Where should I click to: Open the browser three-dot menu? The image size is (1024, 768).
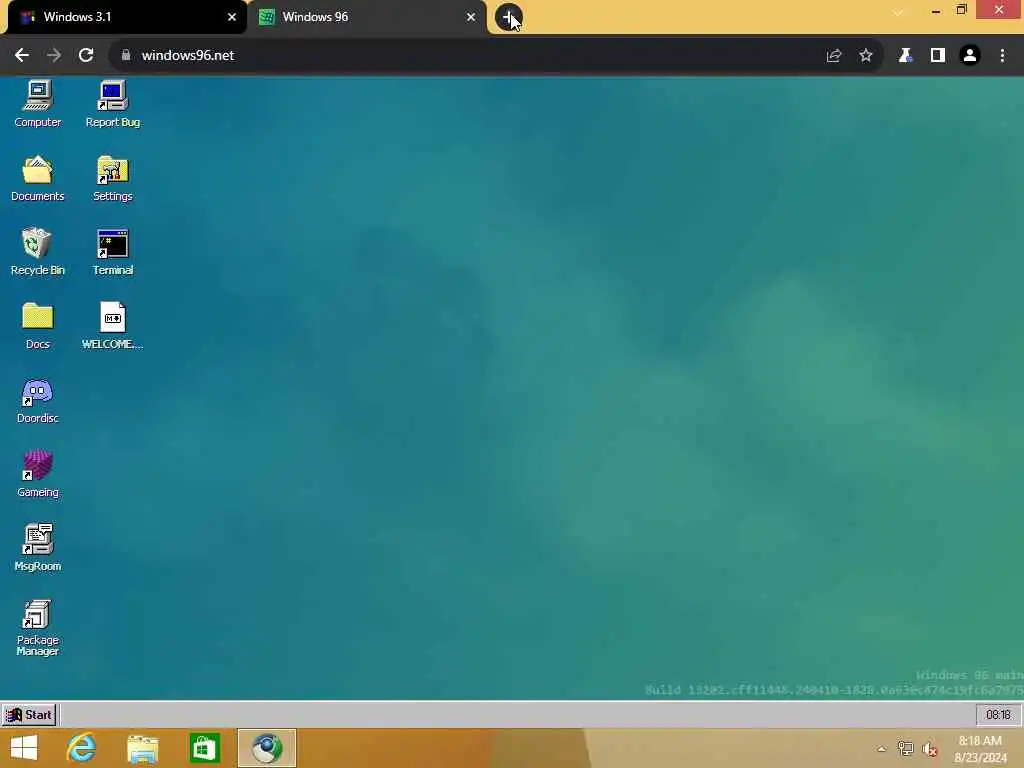click(1002, 56)
